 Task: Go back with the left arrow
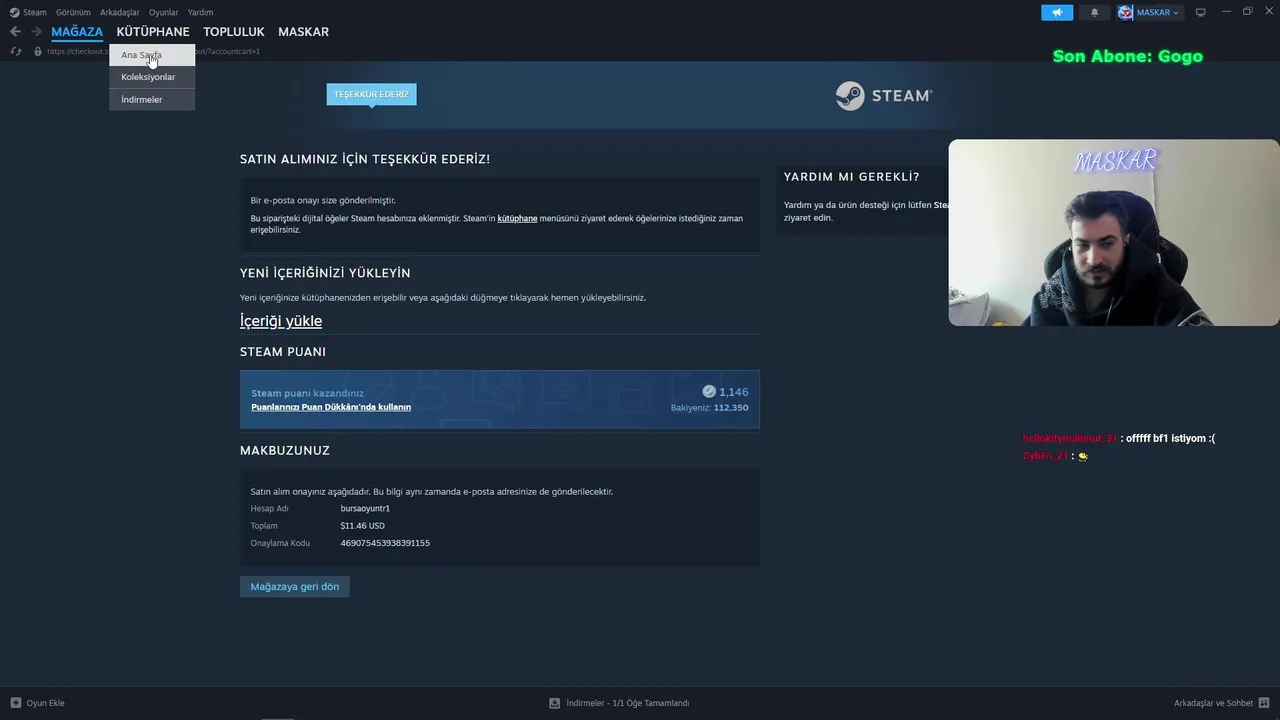pos(15,32)
